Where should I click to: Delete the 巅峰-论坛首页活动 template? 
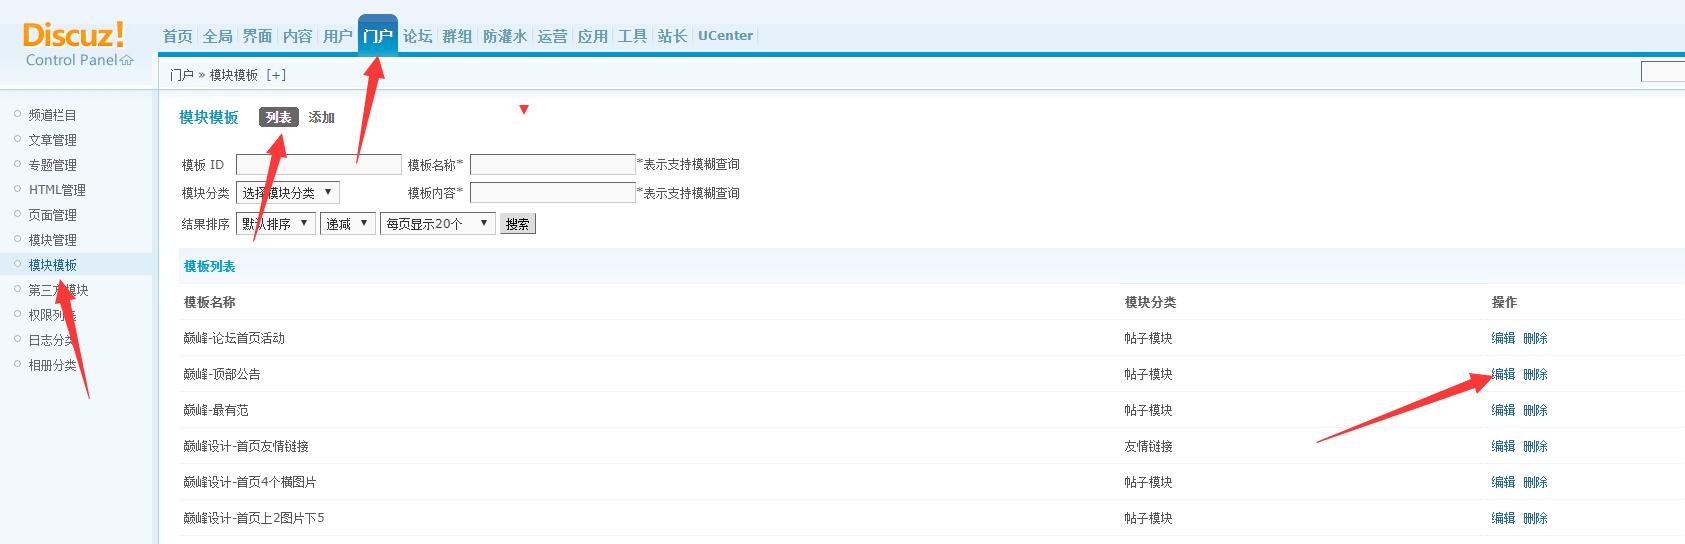[1535, 338]
